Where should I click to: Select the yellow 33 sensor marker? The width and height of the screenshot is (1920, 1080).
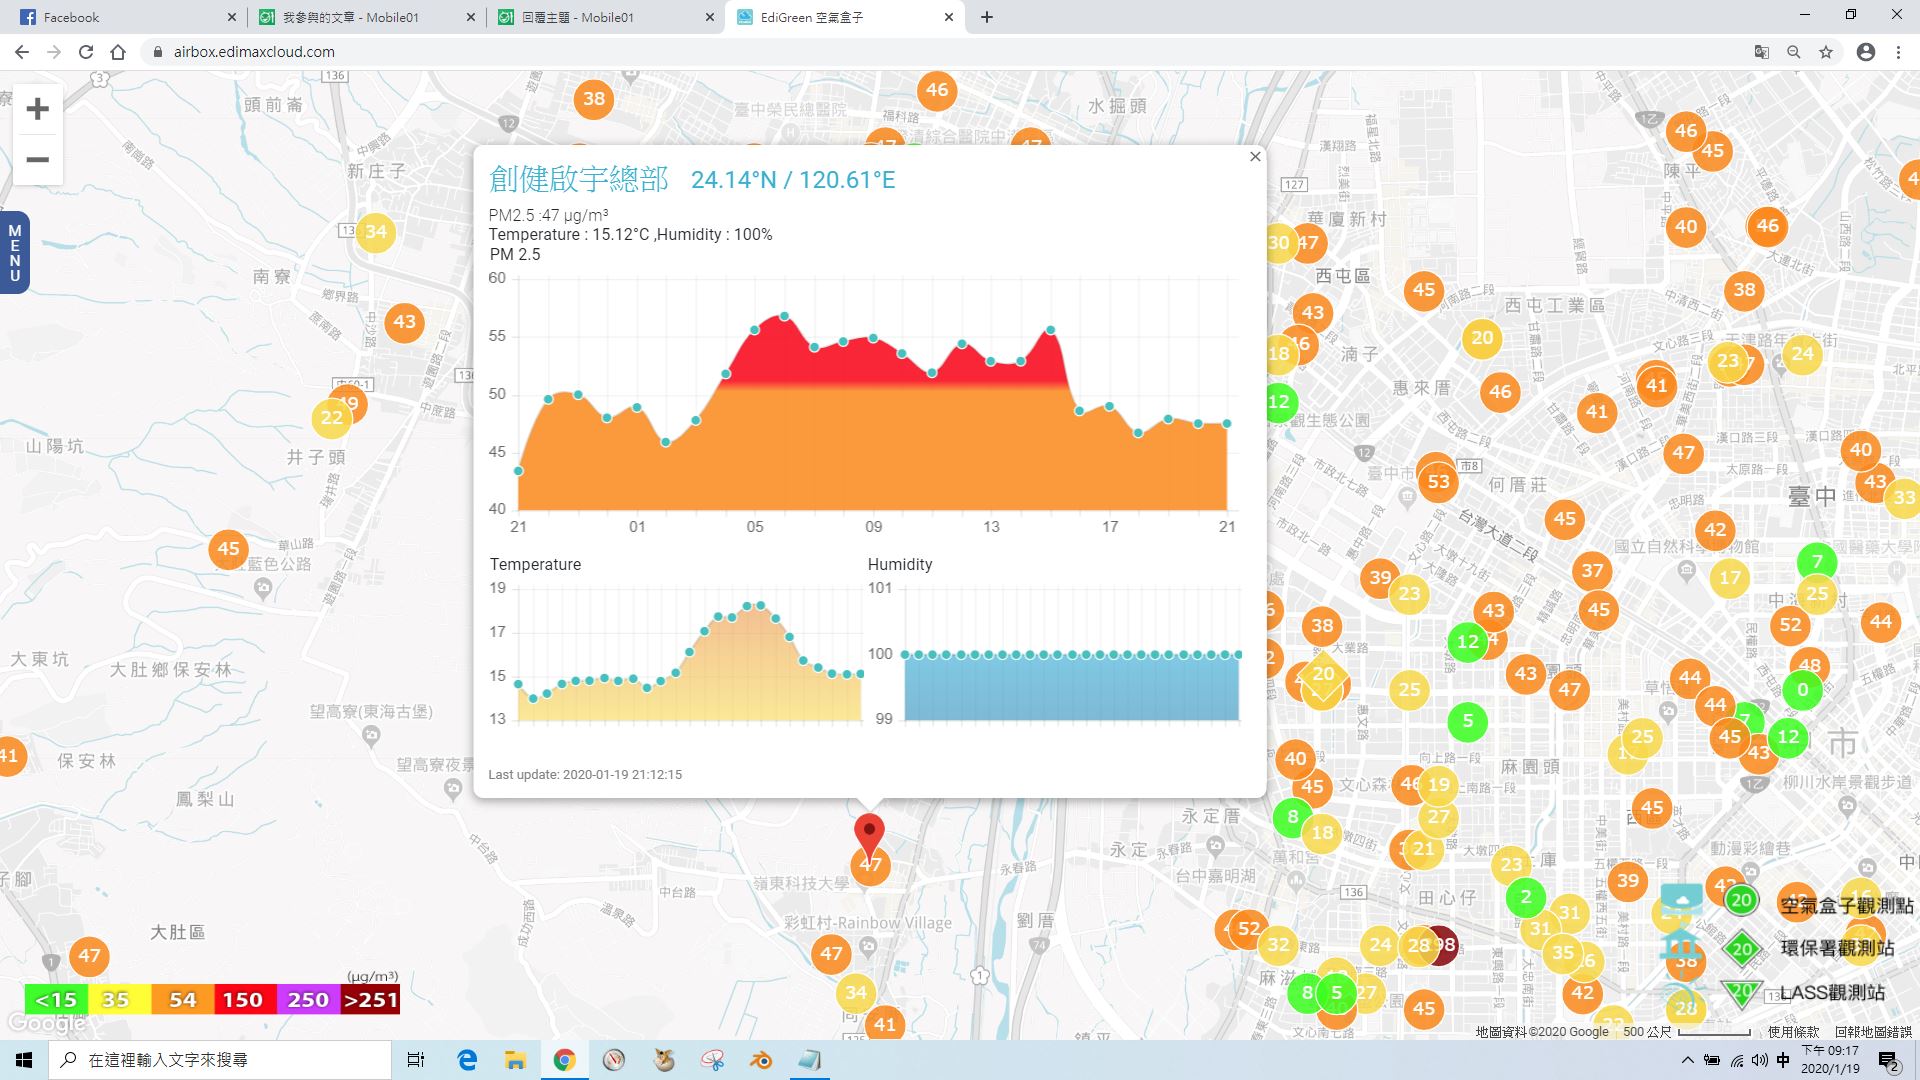[x=1903, y=497]
